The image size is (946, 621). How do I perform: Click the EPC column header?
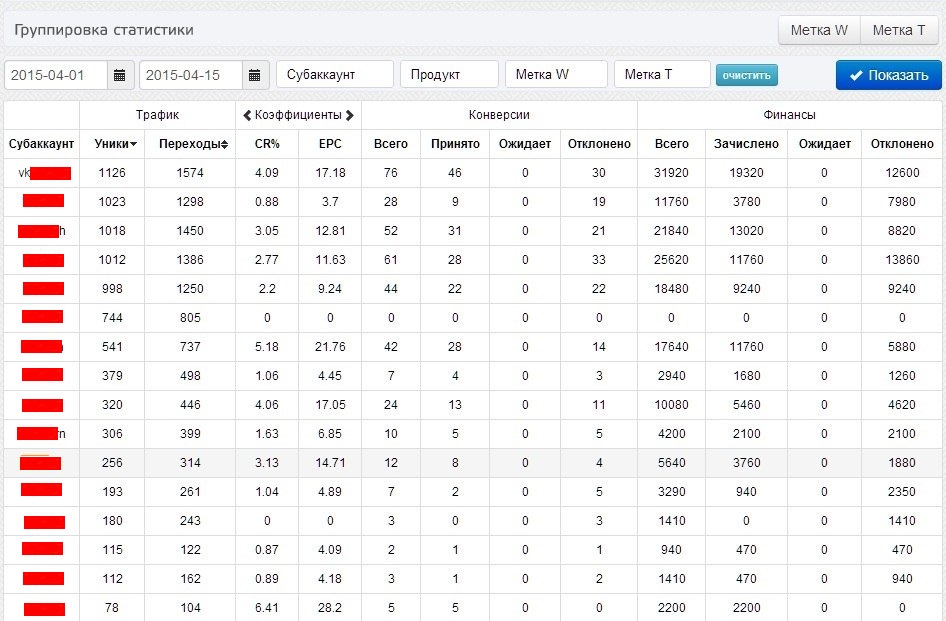330,144
